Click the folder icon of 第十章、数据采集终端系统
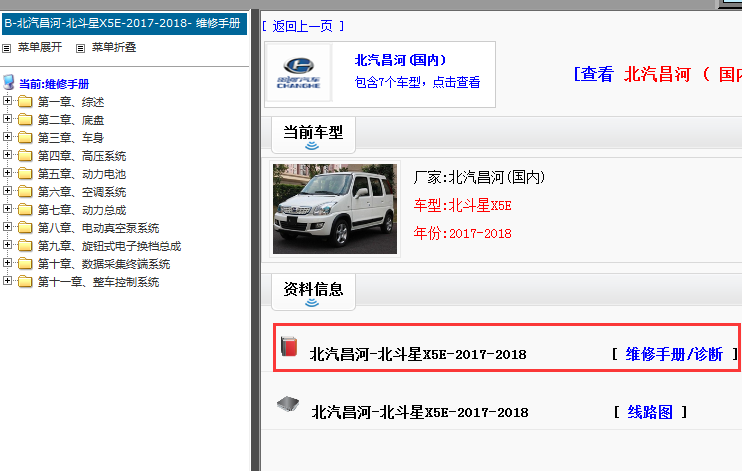Screen dimensions: 742x471 (x=25, y=264)
